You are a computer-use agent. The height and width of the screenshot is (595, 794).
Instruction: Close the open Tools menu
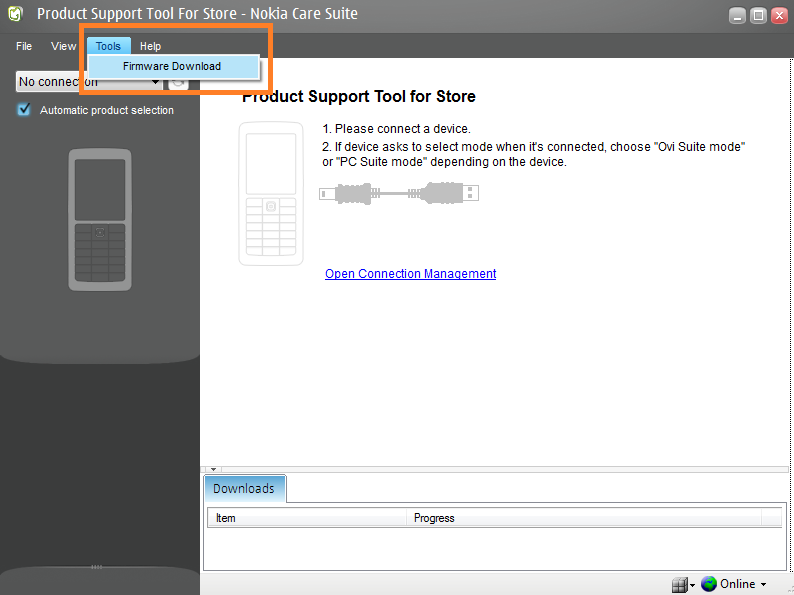click(x=108, y=46)
